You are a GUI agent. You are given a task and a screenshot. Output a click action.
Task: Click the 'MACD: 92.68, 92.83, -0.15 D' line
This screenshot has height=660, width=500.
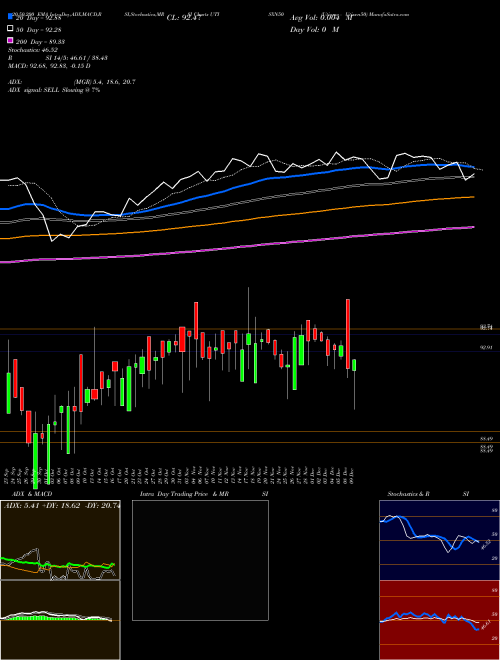coord(49,66)
